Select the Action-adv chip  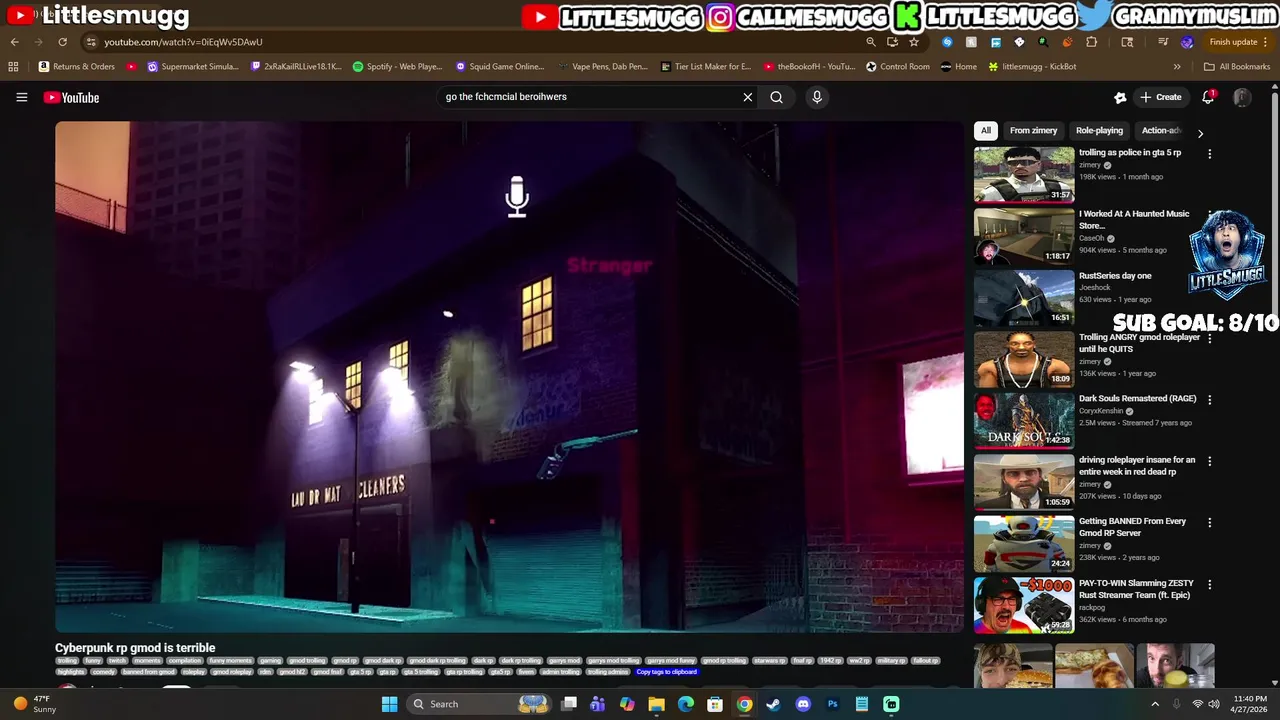[x=1160, y=130]
